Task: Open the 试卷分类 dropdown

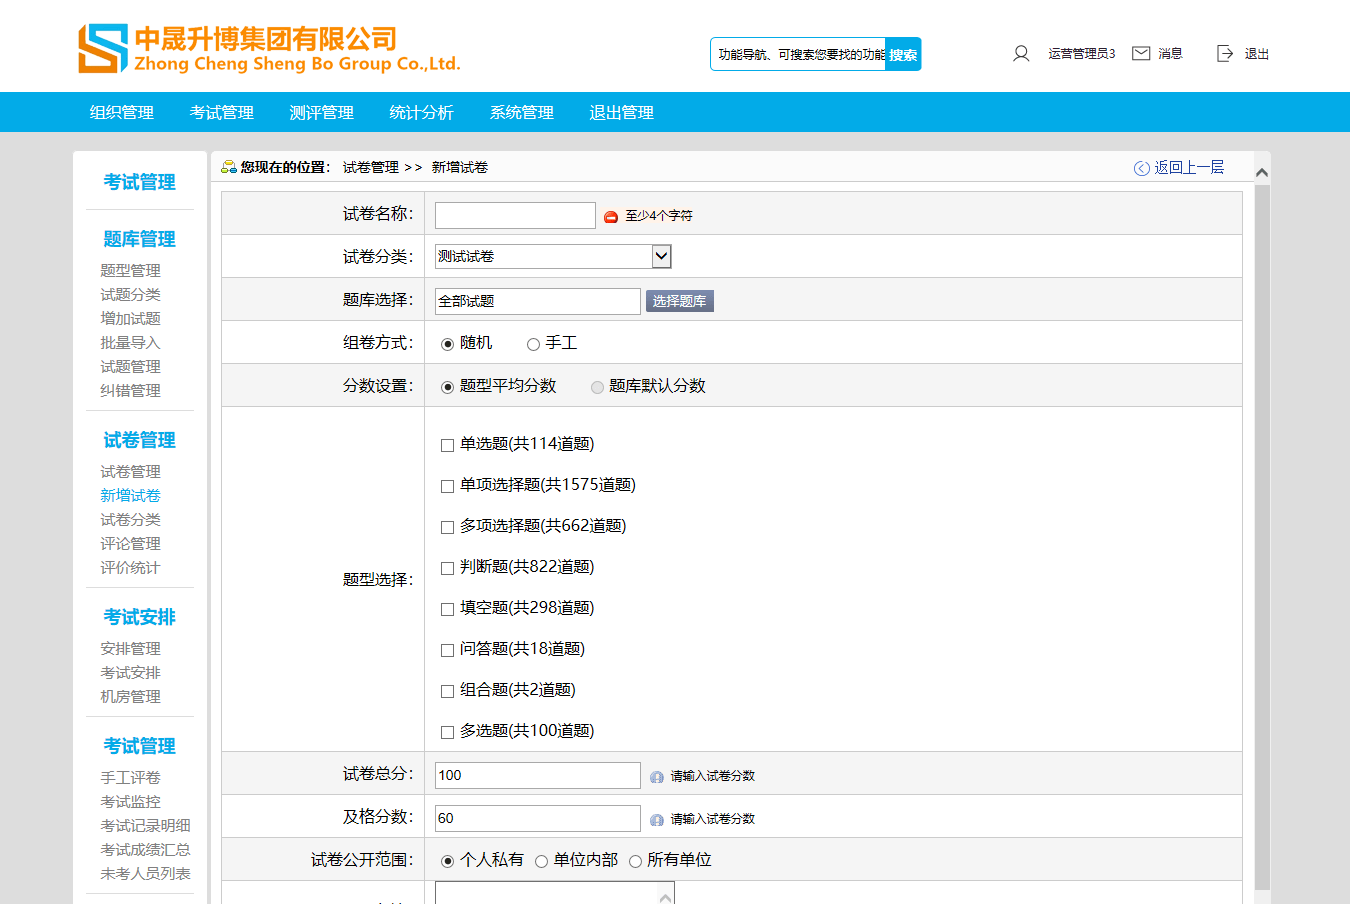Action: [553, 257]
